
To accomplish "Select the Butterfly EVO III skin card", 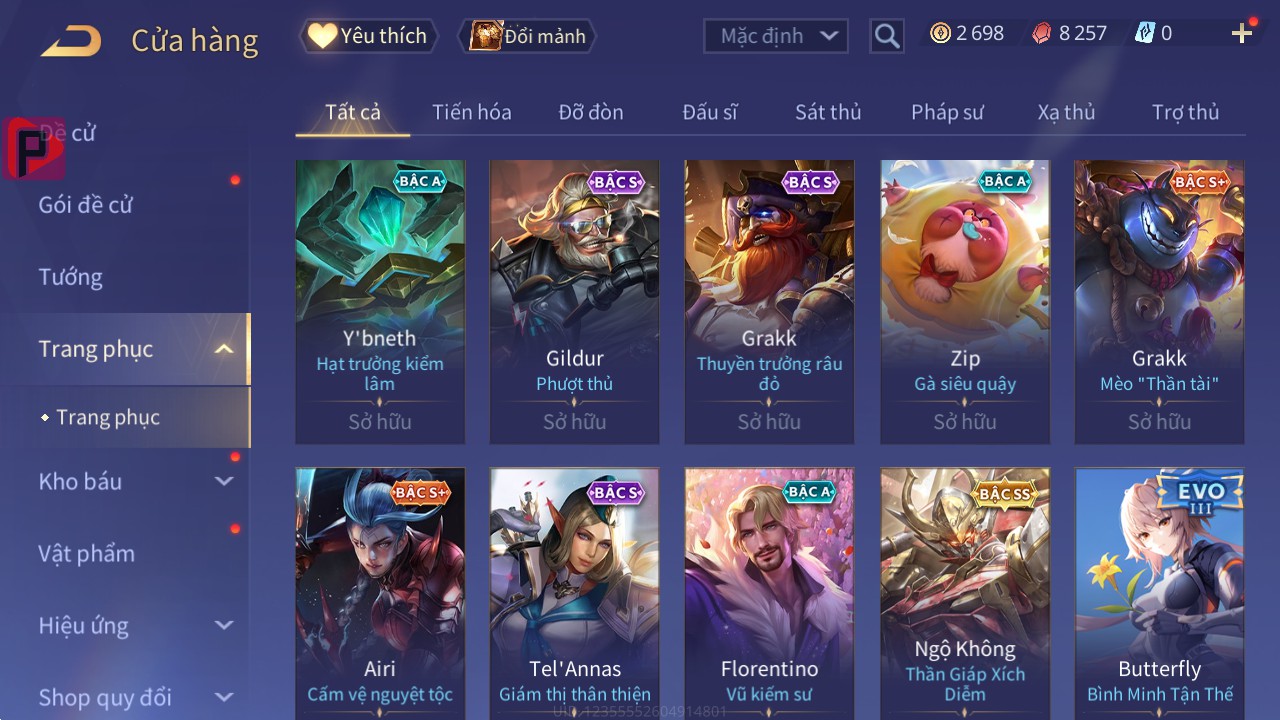I will point(1160,594).
